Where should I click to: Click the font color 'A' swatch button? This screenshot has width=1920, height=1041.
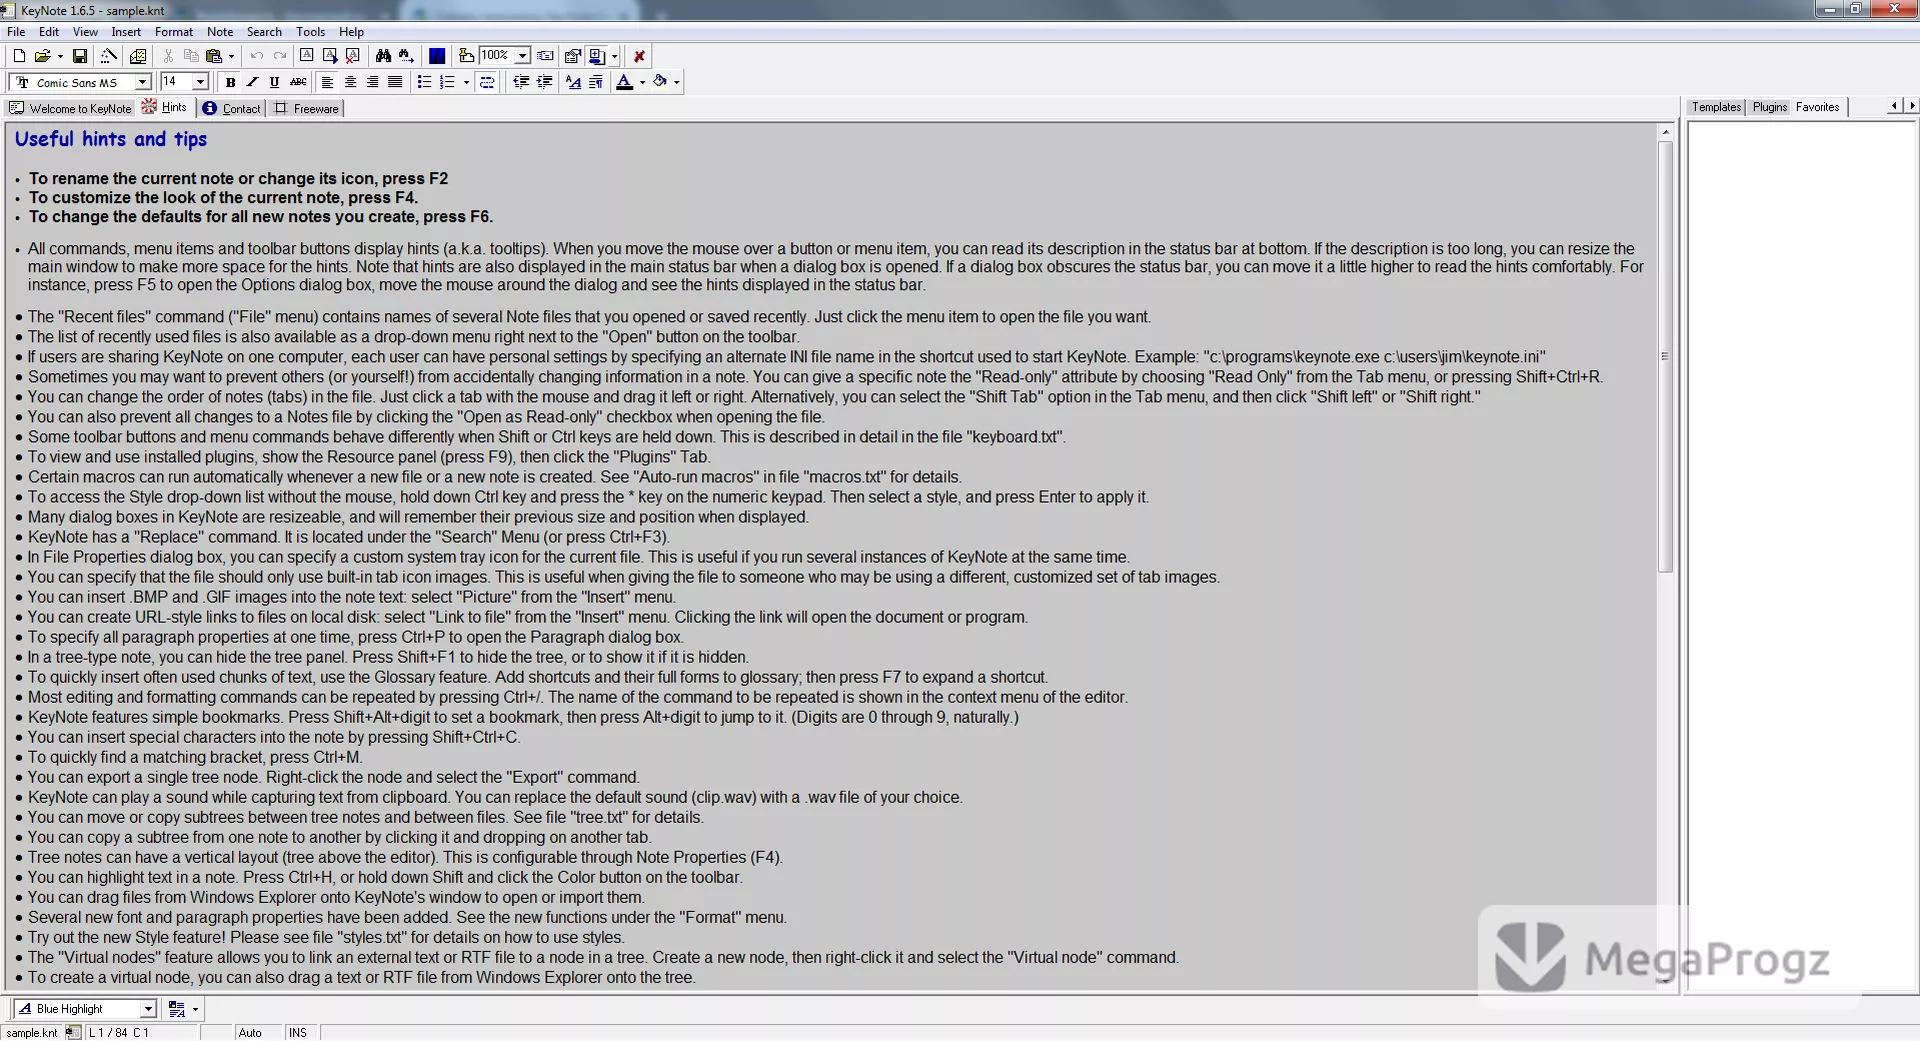625,82
